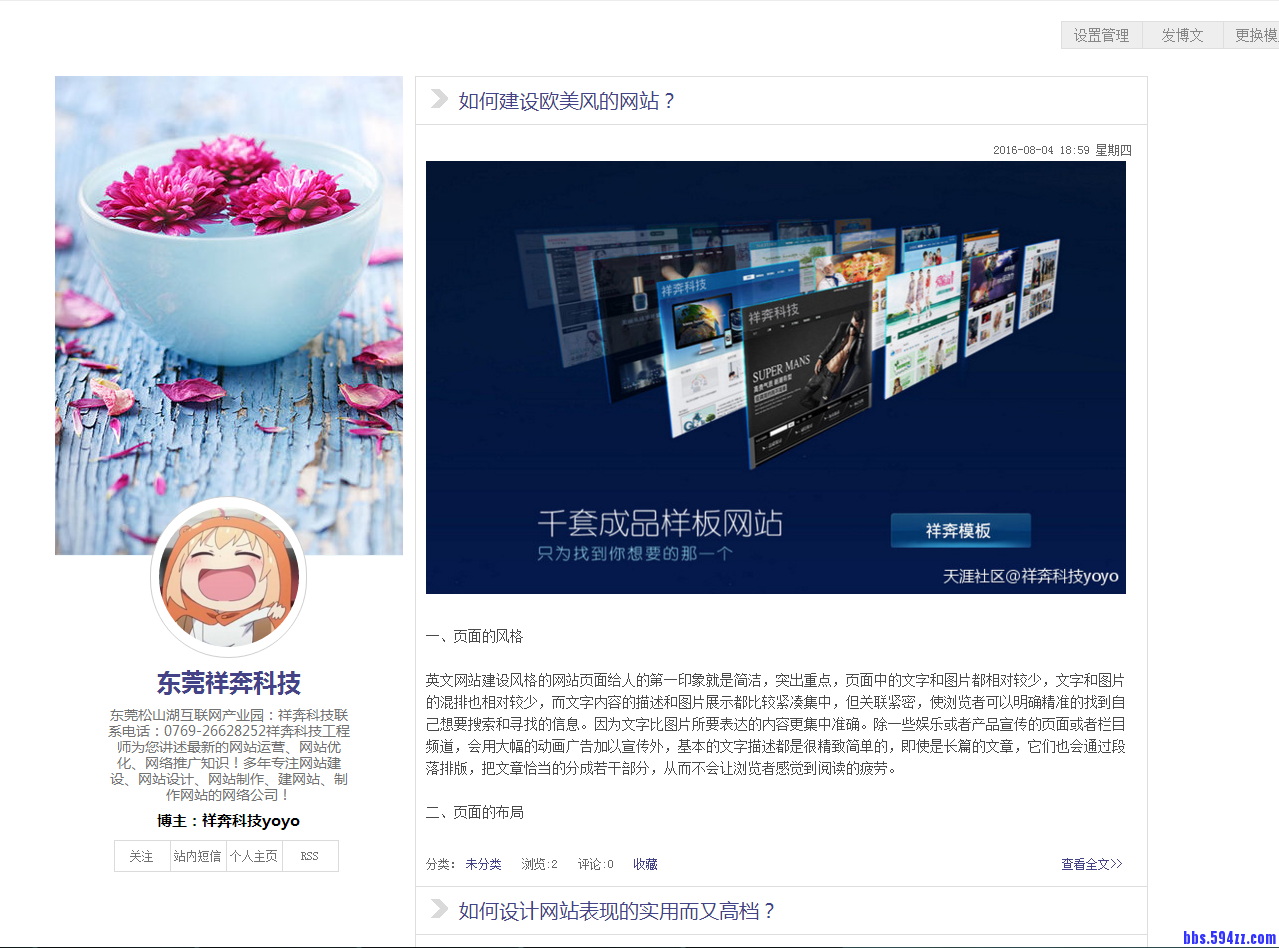The width and height of the screenshot is (1279, 948).
Task: Click the gray arrow icon beside first post title
Action: [x=437, y=99]
